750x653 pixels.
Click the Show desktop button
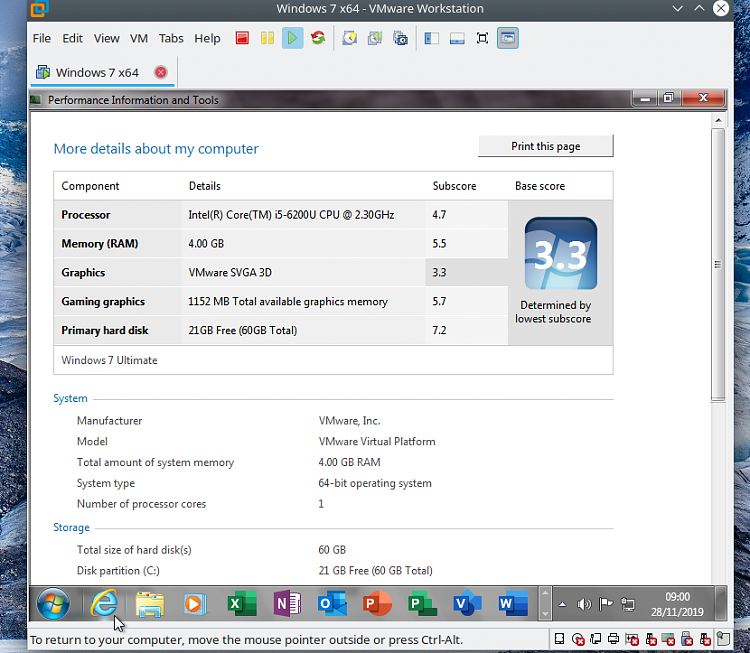click(x=721, y=604)
